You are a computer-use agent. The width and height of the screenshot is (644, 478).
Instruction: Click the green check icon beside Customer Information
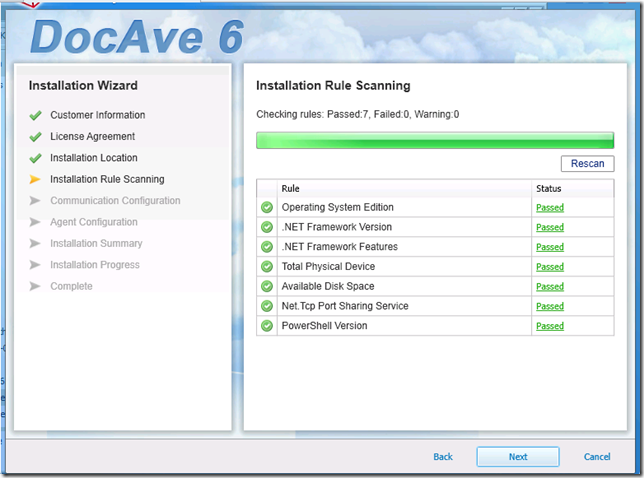point(36,115)
